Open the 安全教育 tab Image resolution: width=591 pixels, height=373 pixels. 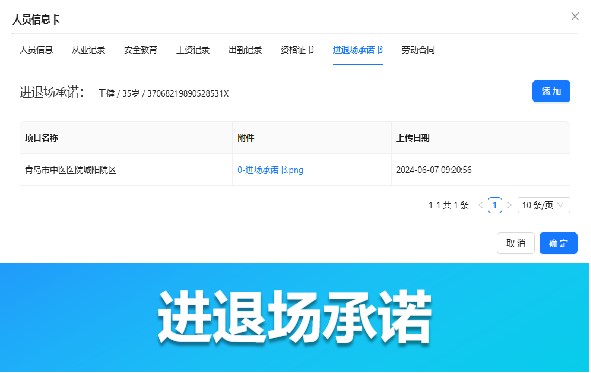tap(141, 50)
